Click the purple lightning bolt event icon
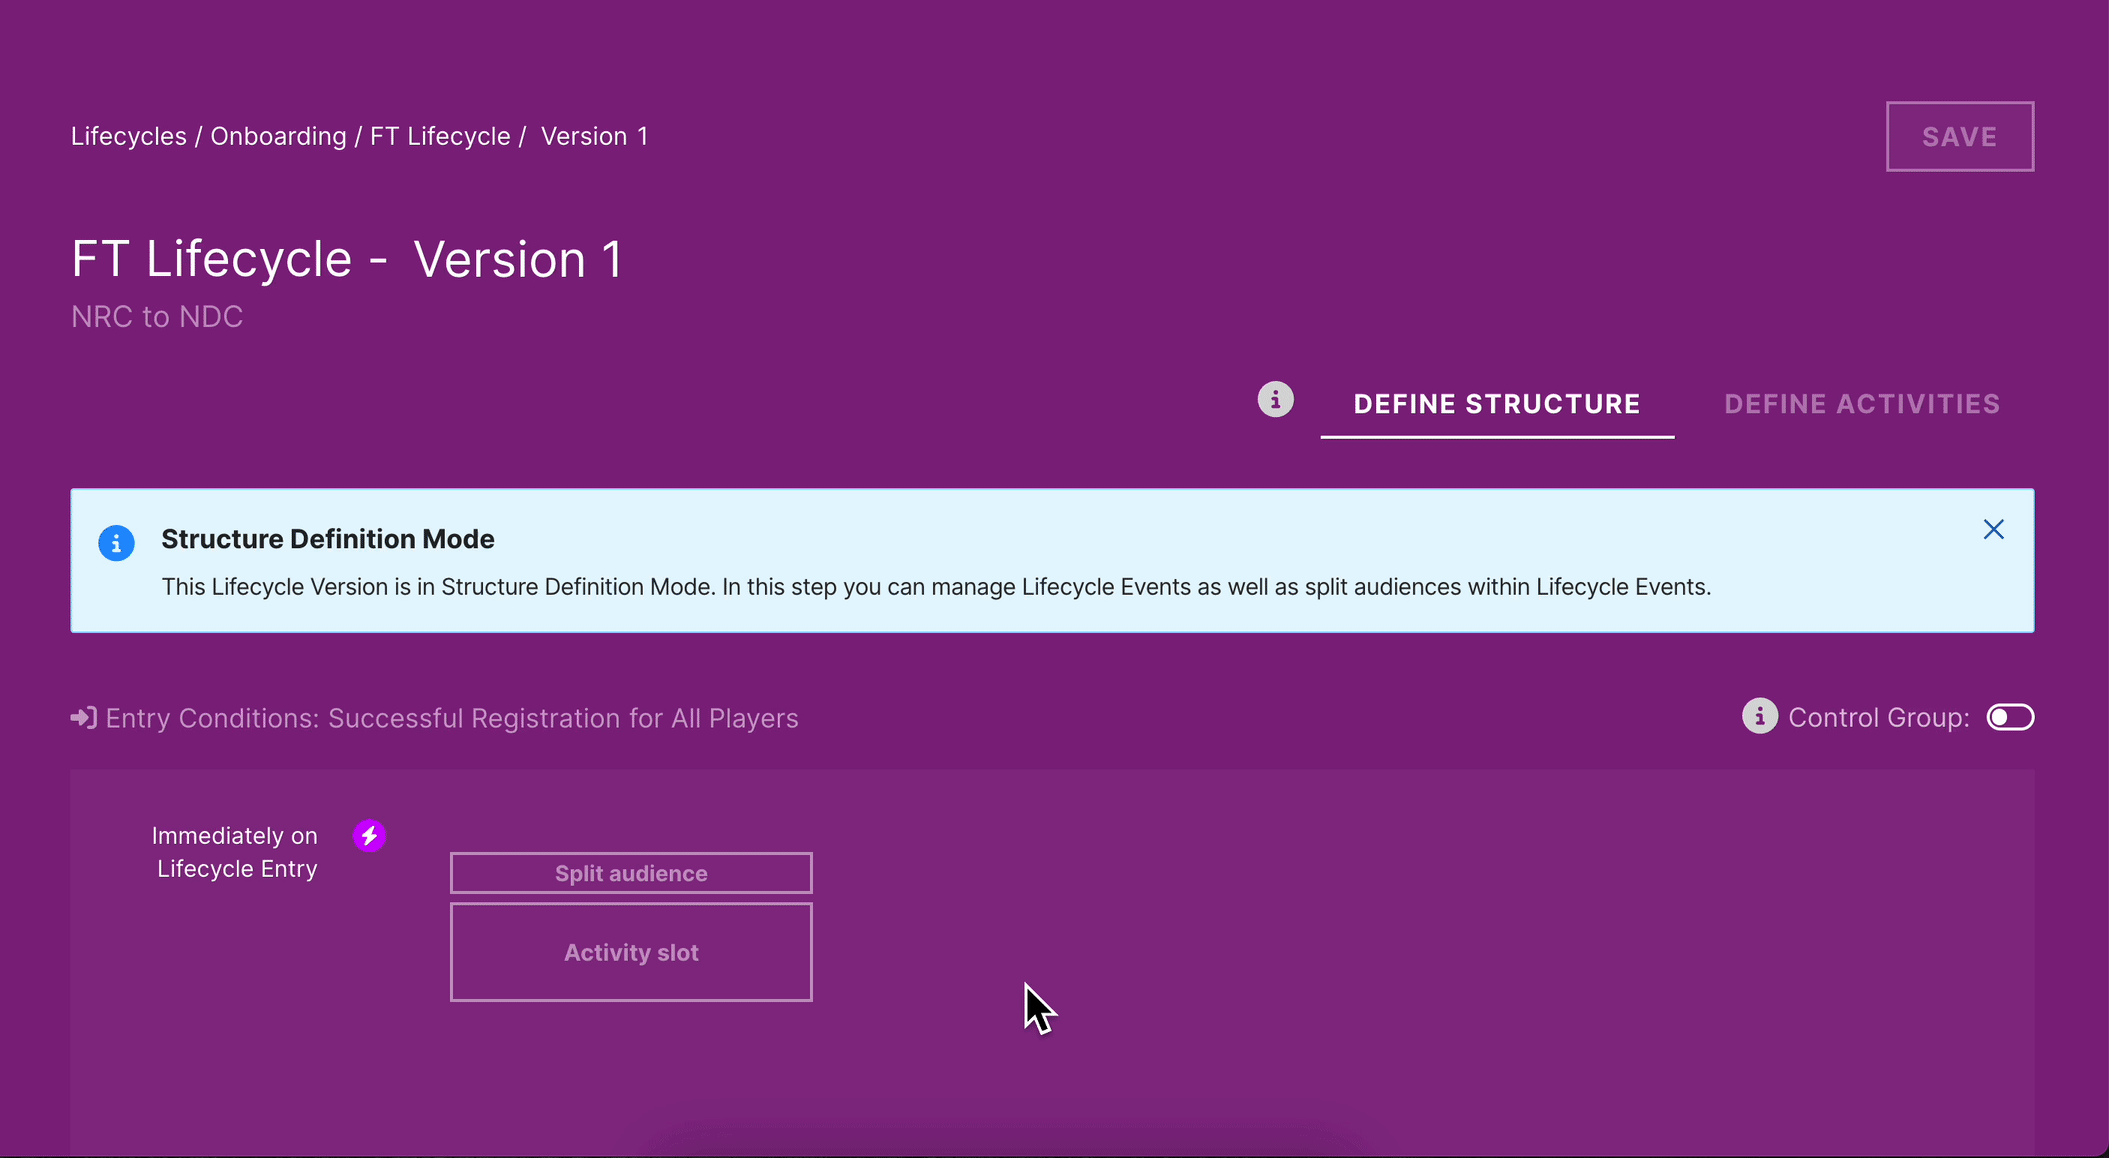The height and width of the screenshot is (1158, 2109). click(x=369, y=835)
